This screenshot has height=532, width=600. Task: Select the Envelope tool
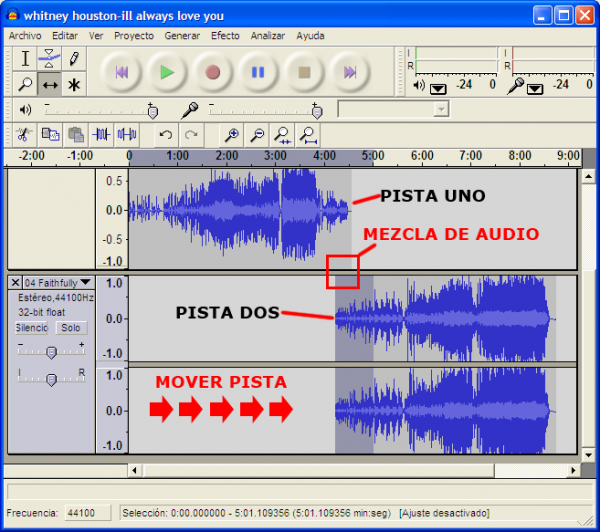point(49,59)
